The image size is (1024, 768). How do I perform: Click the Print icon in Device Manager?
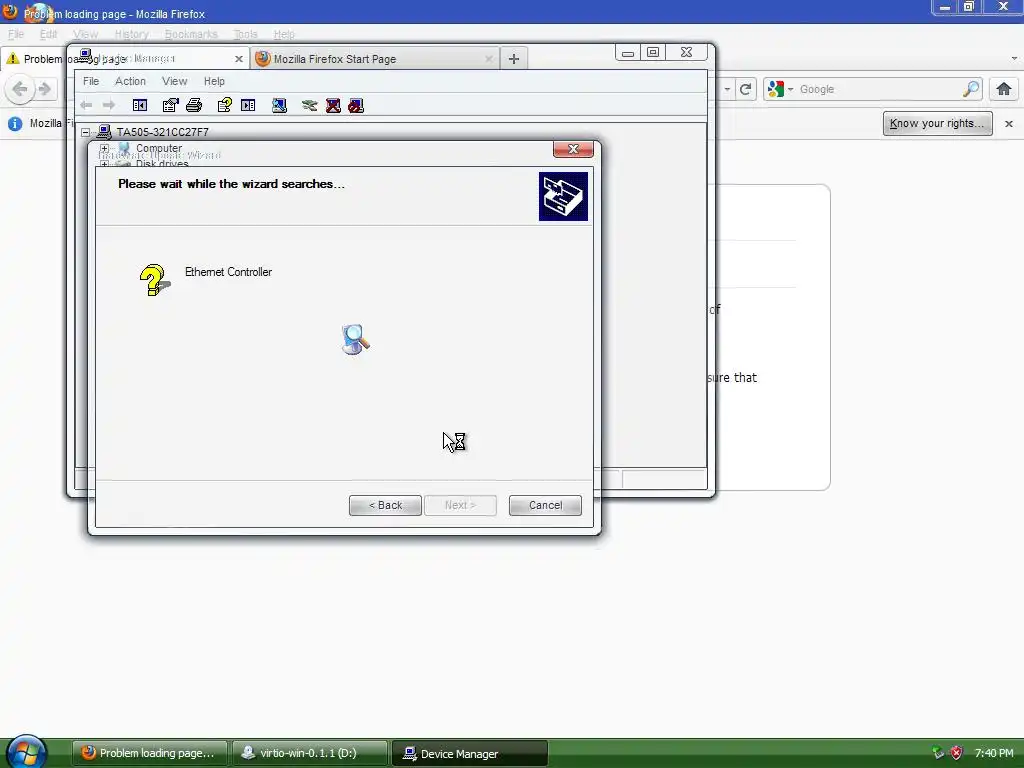click(194, 105)
